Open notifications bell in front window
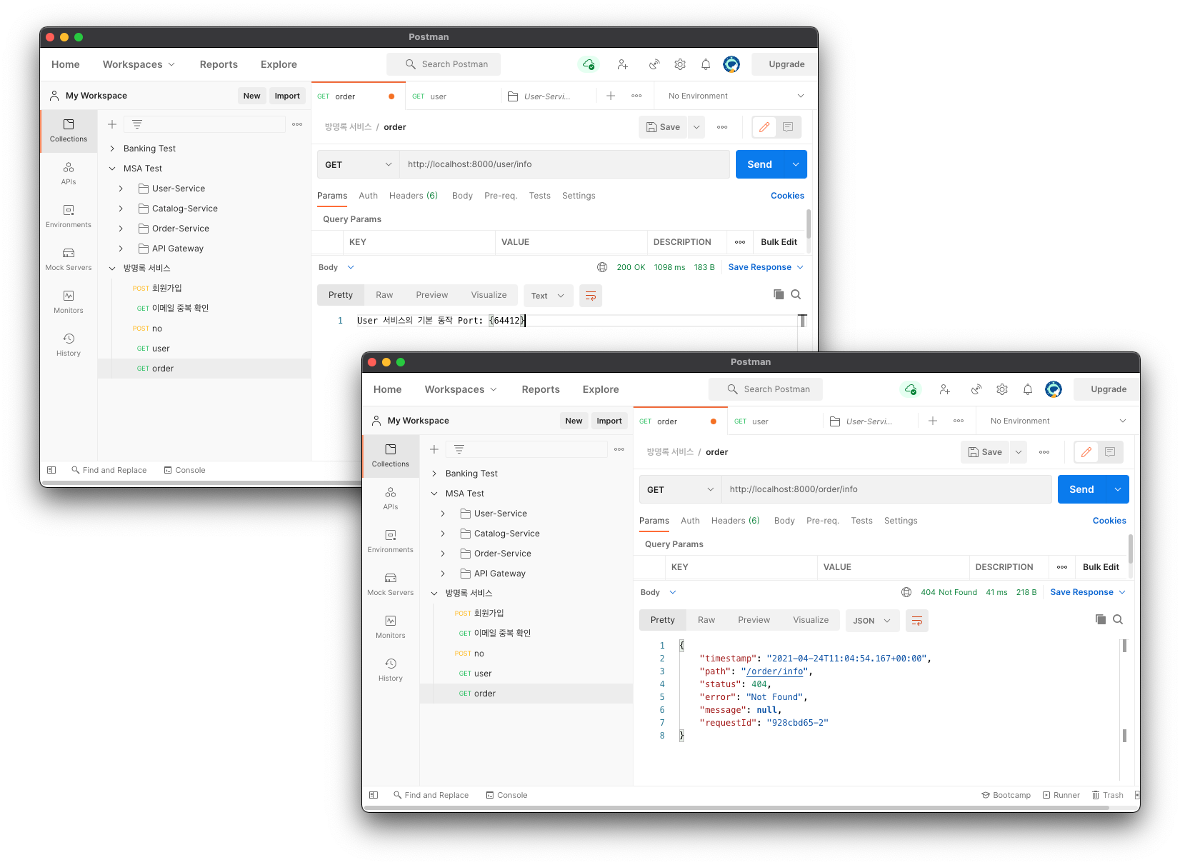This screenshot has width=1180, height=865. (x=1027, y=389)
